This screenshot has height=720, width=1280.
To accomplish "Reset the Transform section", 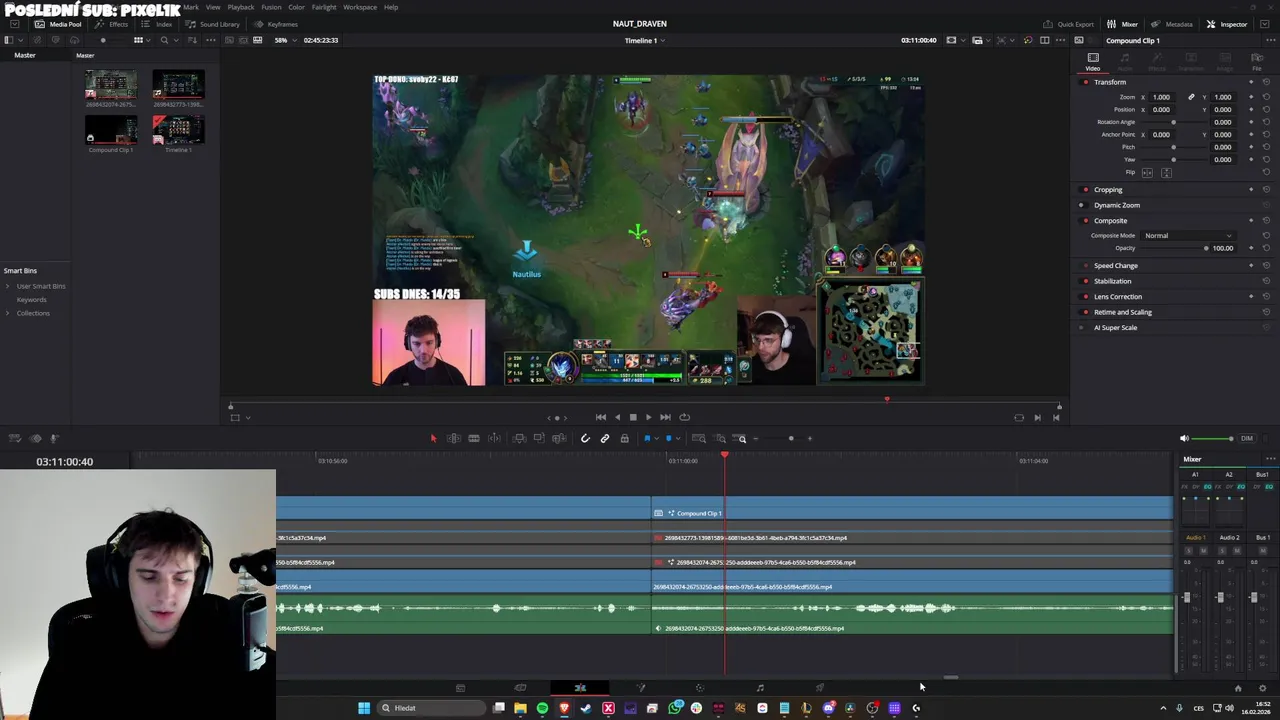I will 1266,82.
